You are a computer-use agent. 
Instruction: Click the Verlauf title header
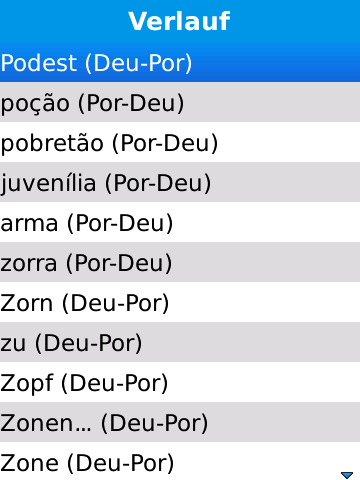point(179,21)
